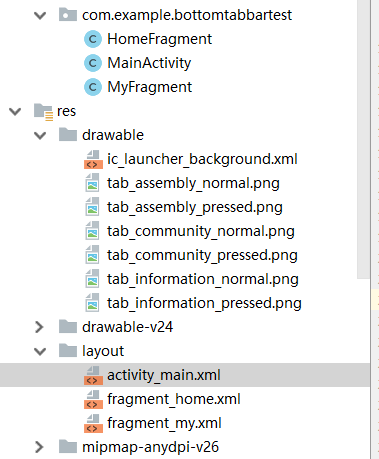Click the layout folder icon
Image resolution: width=379 pixels, height=459 pixels.
(x=68, y=350)
